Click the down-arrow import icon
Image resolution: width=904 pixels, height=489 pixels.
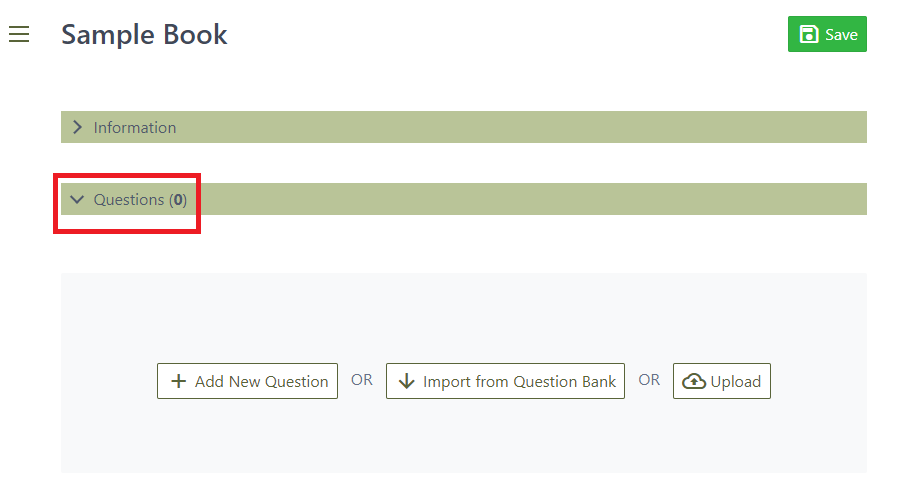406,381
